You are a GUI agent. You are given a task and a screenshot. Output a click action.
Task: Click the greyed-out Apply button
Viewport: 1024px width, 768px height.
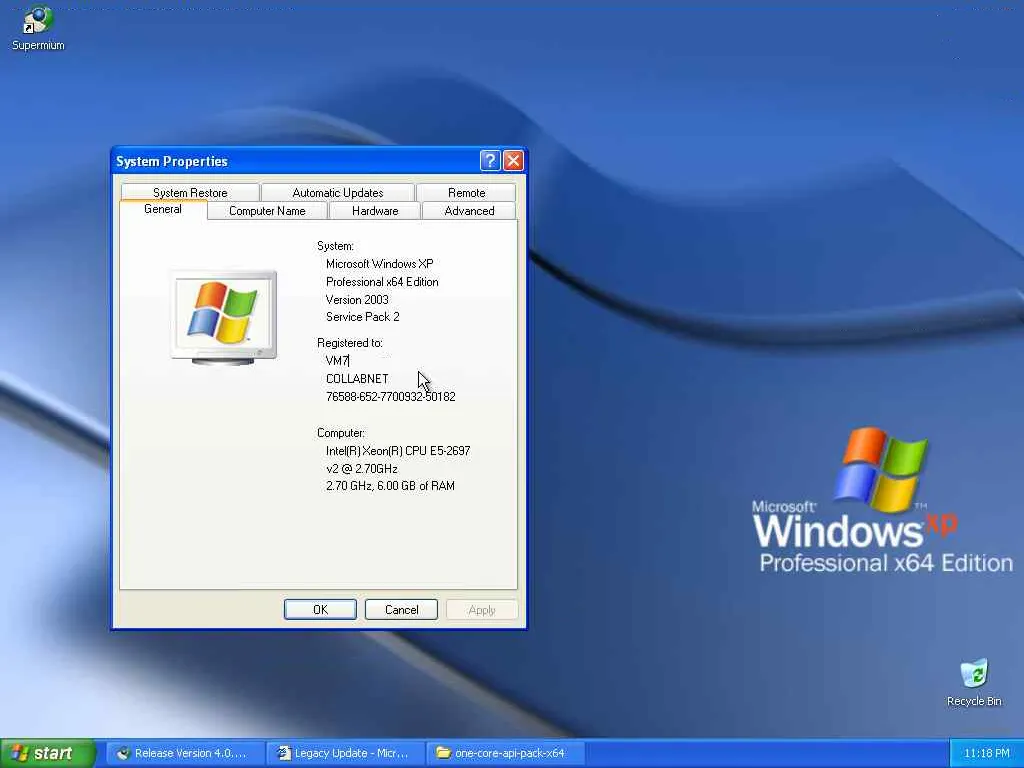click(482, 609)
